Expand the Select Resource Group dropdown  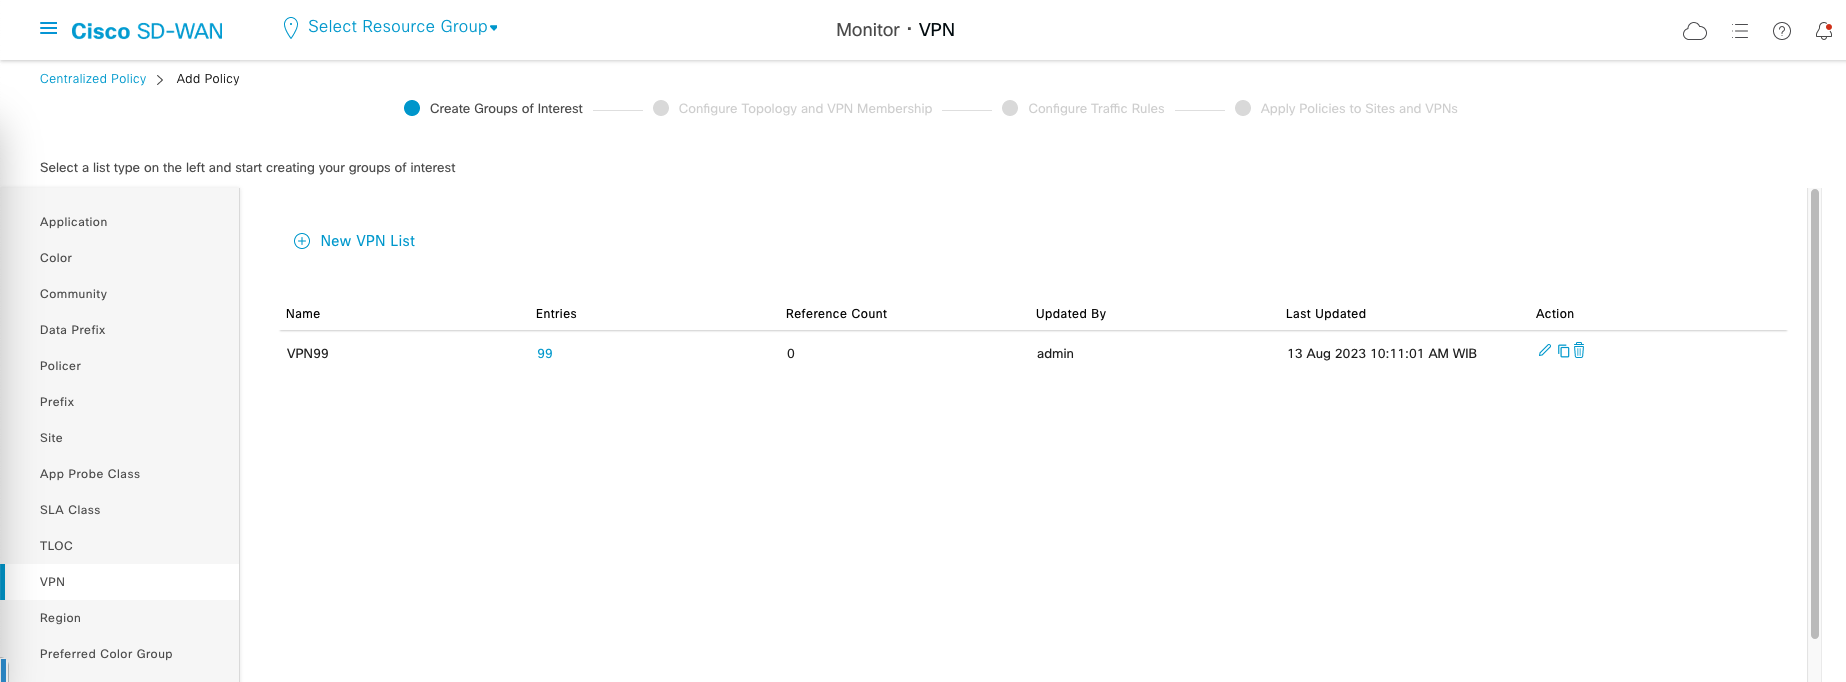coord(402,27)
